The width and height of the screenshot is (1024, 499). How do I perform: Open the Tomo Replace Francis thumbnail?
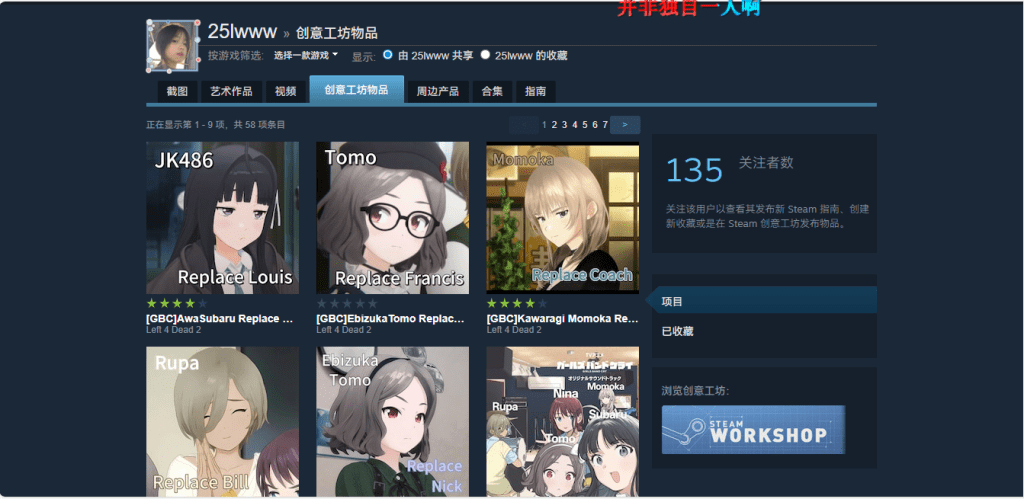(x=392, y=217)
